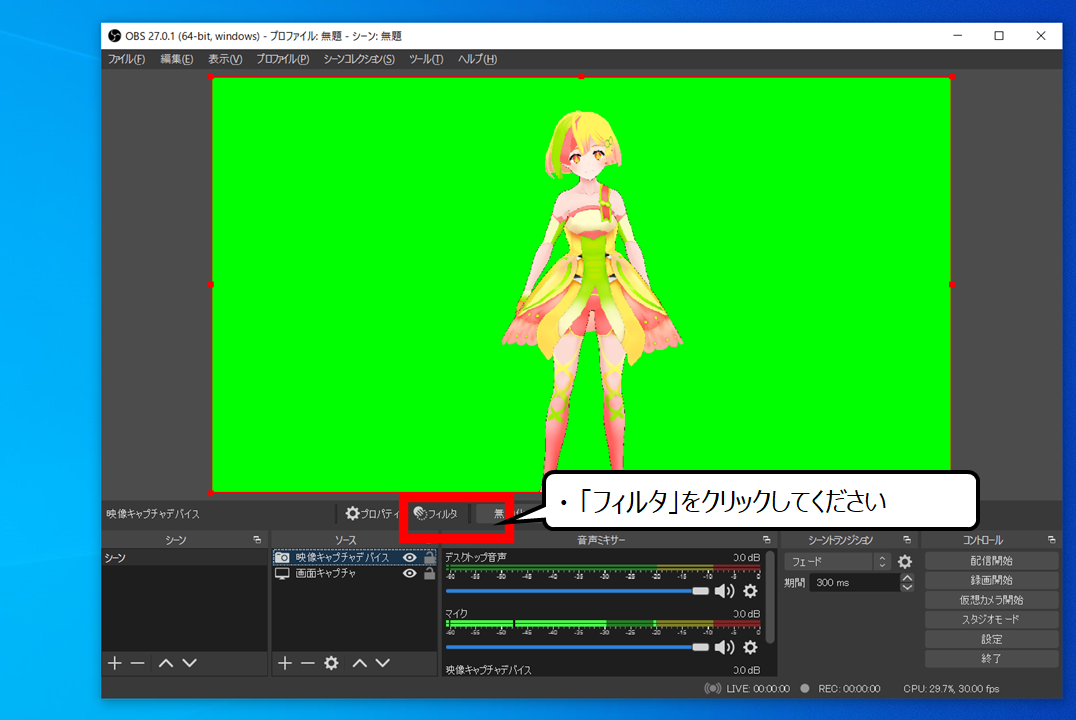
Task: Open the ファイル(F) menu
Action: click(126, 59)
